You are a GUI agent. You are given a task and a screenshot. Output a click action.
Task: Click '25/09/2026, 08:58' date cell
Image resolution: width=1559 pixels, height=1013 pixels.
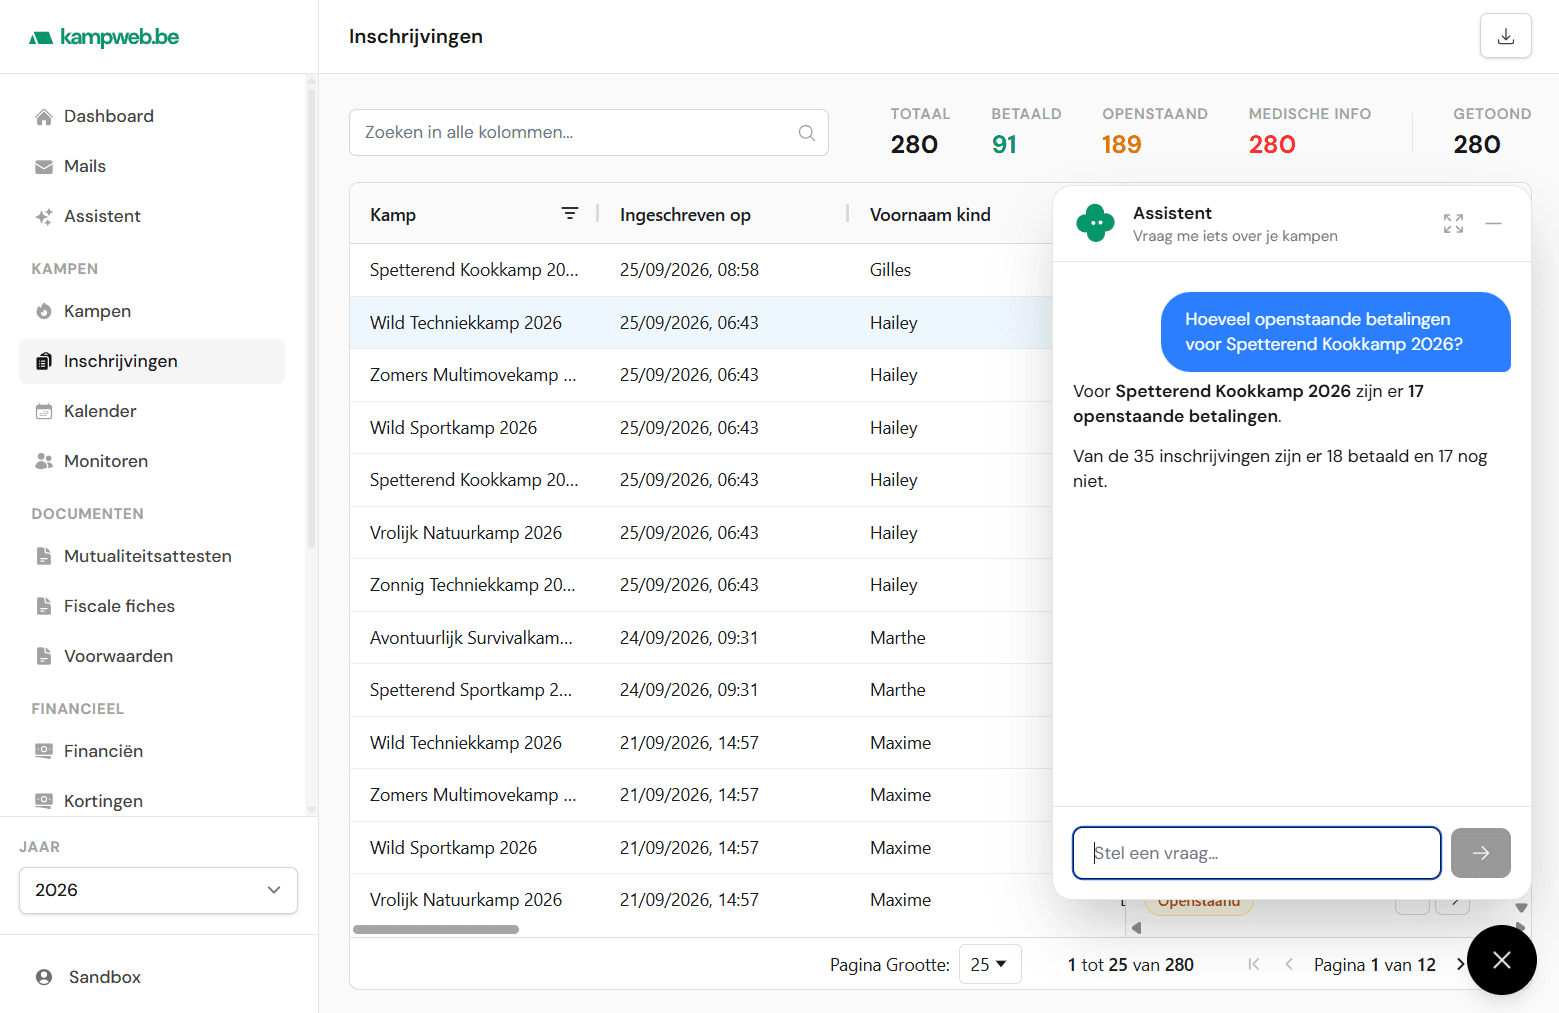(x=689, y=270)
